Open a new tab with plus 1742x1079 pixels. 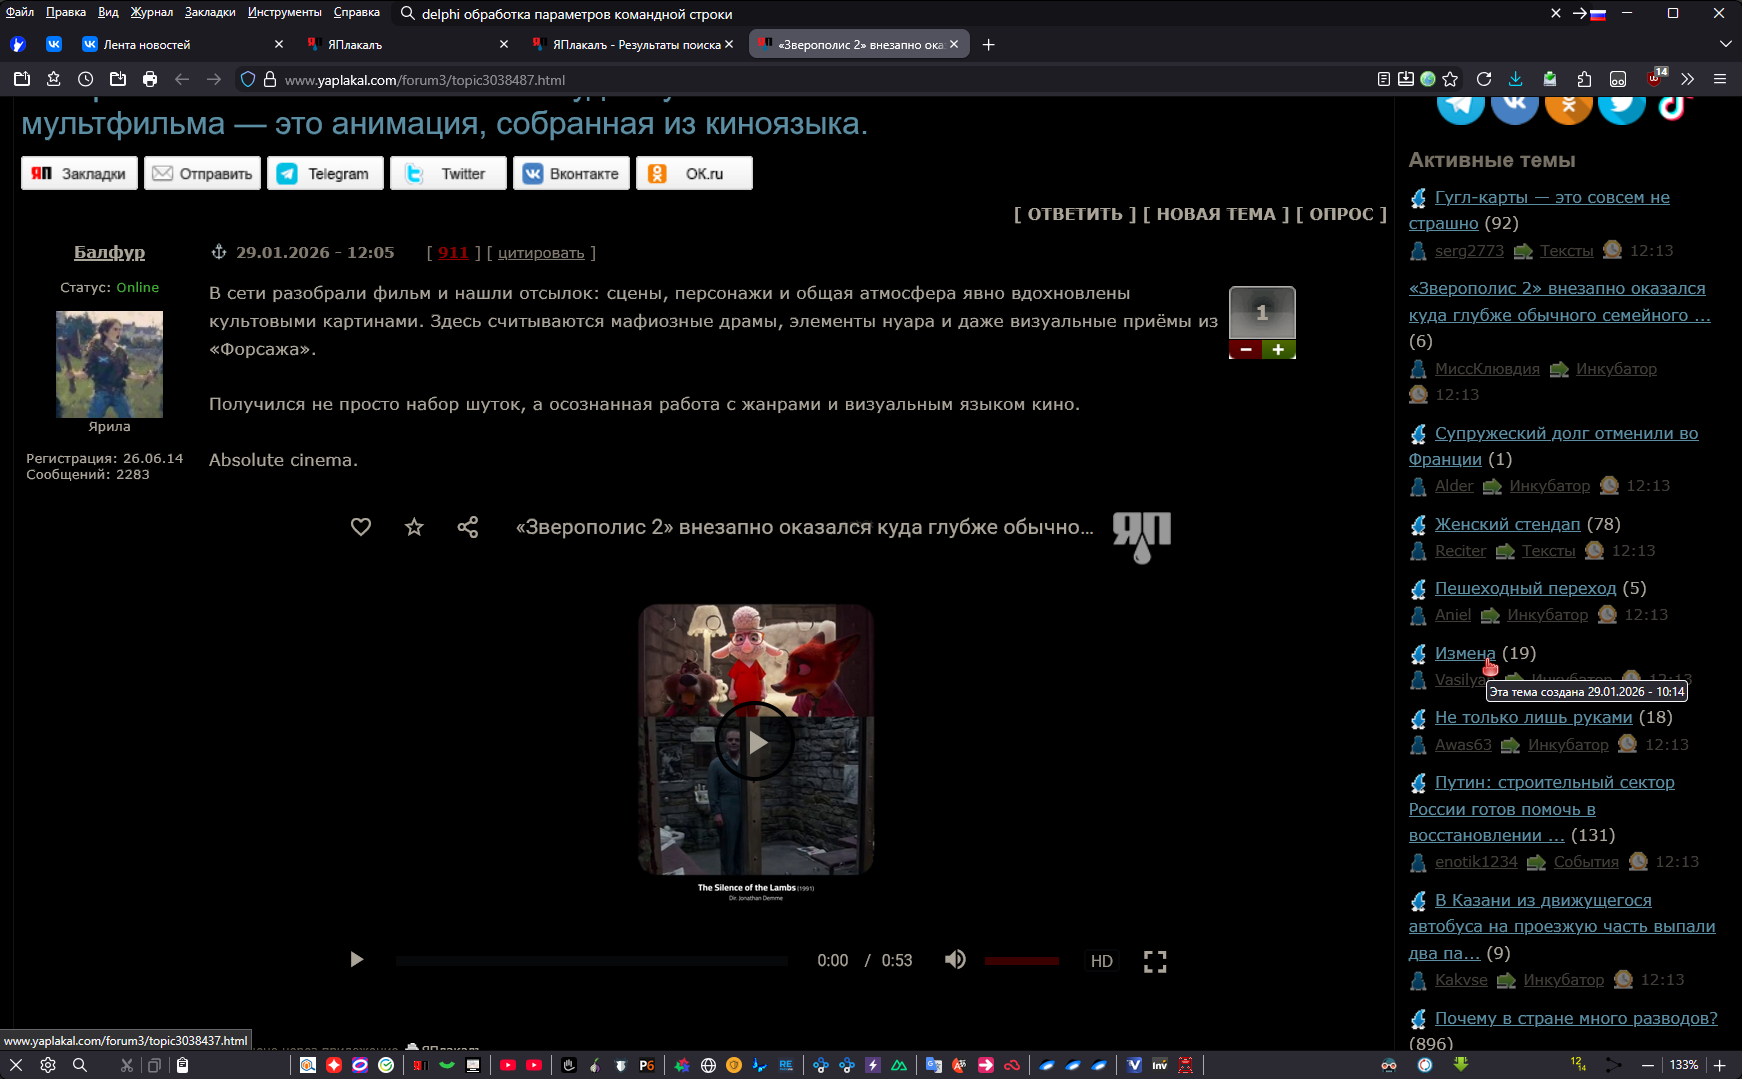pos(988,44)
